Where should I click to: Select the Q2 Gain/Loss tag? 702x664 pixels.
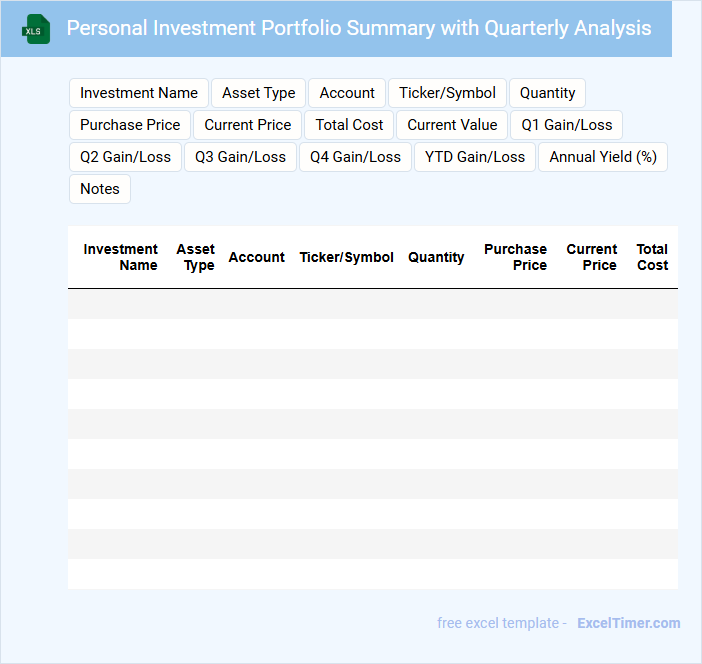(125, 157)
